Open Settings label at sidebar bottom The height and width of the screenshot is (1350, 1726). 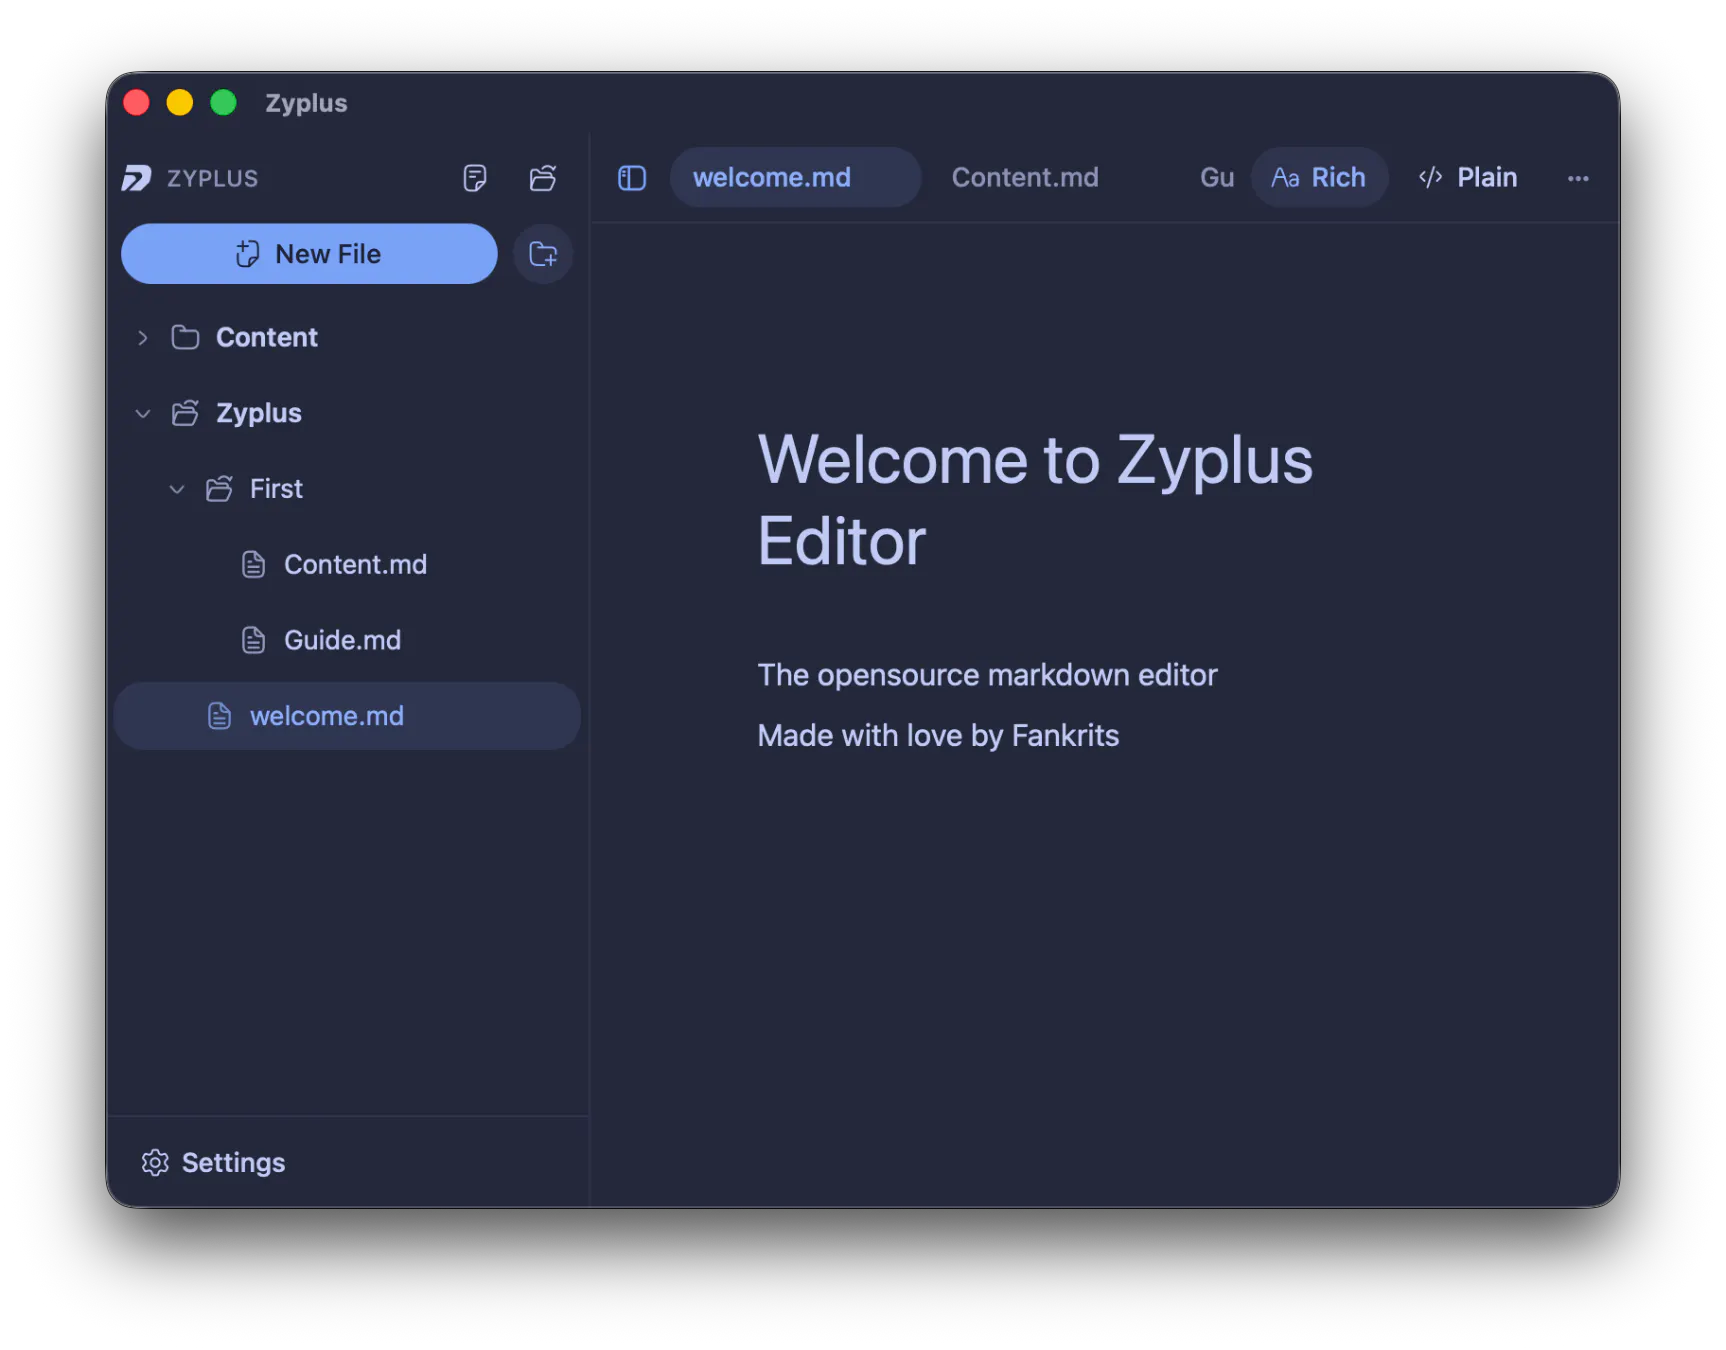click(233, 1162)
